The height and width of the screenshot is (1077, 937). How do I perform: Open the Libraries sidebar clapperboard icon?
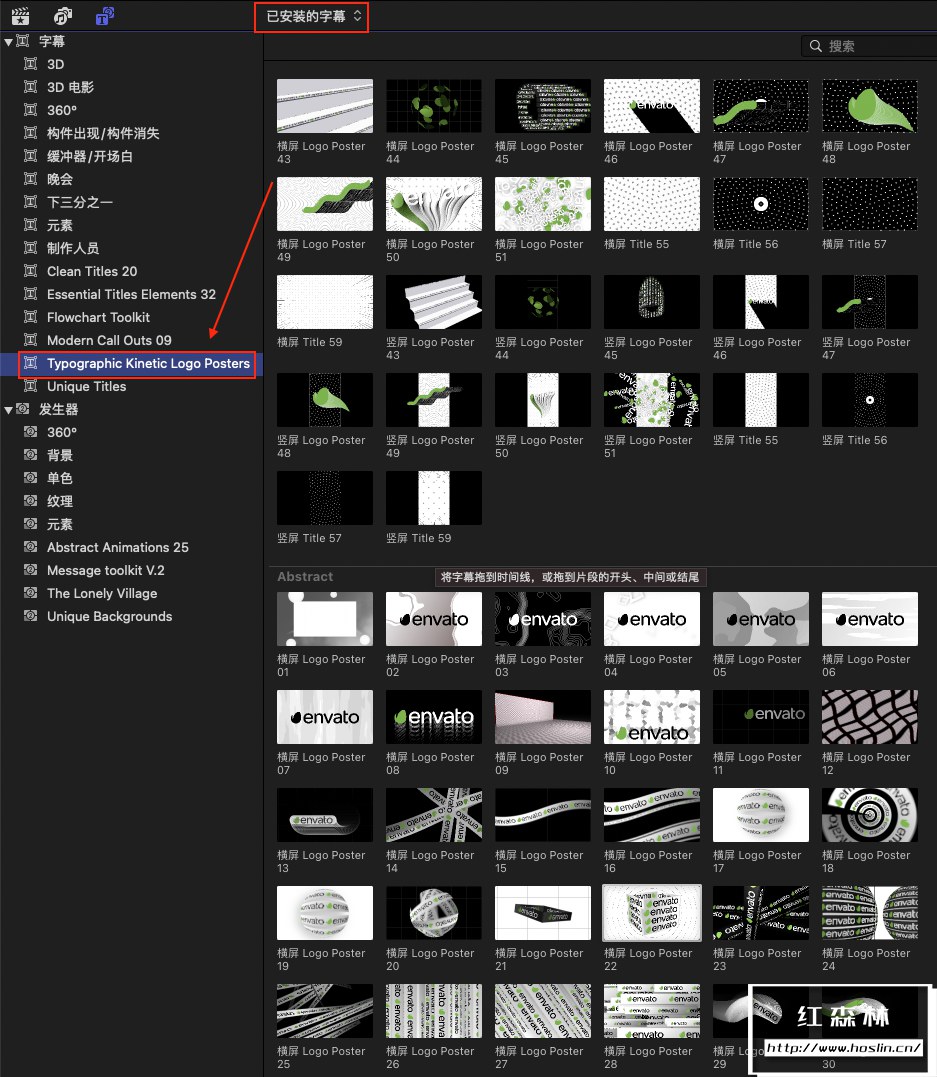(x=21, y=15)
